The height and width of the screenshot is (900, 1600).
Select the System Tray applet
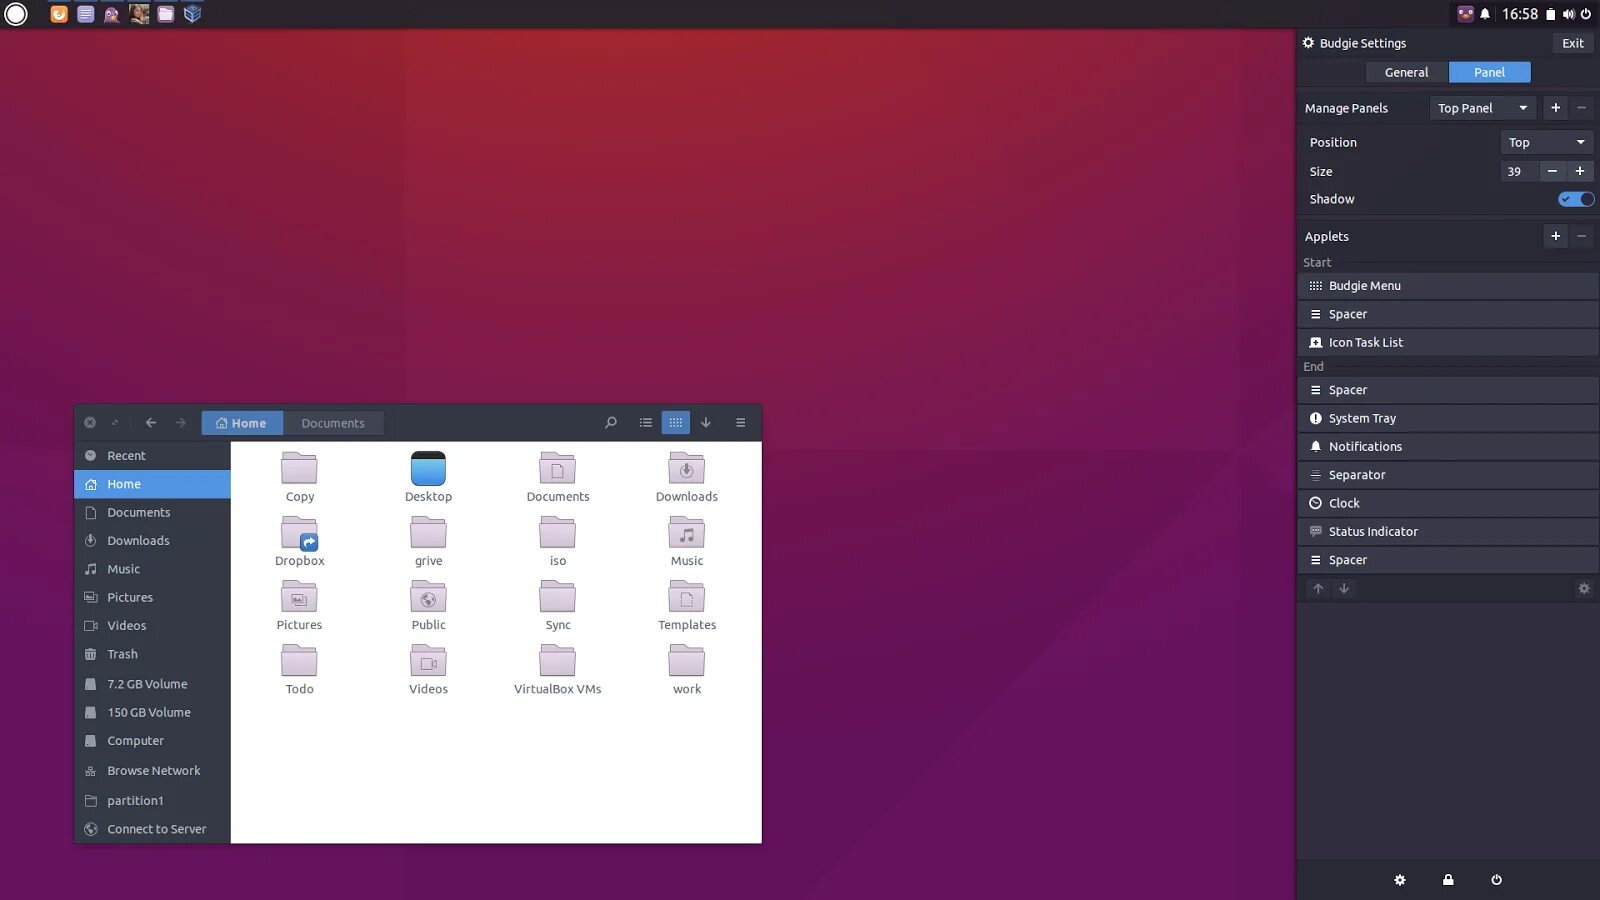coord(1448,418)
